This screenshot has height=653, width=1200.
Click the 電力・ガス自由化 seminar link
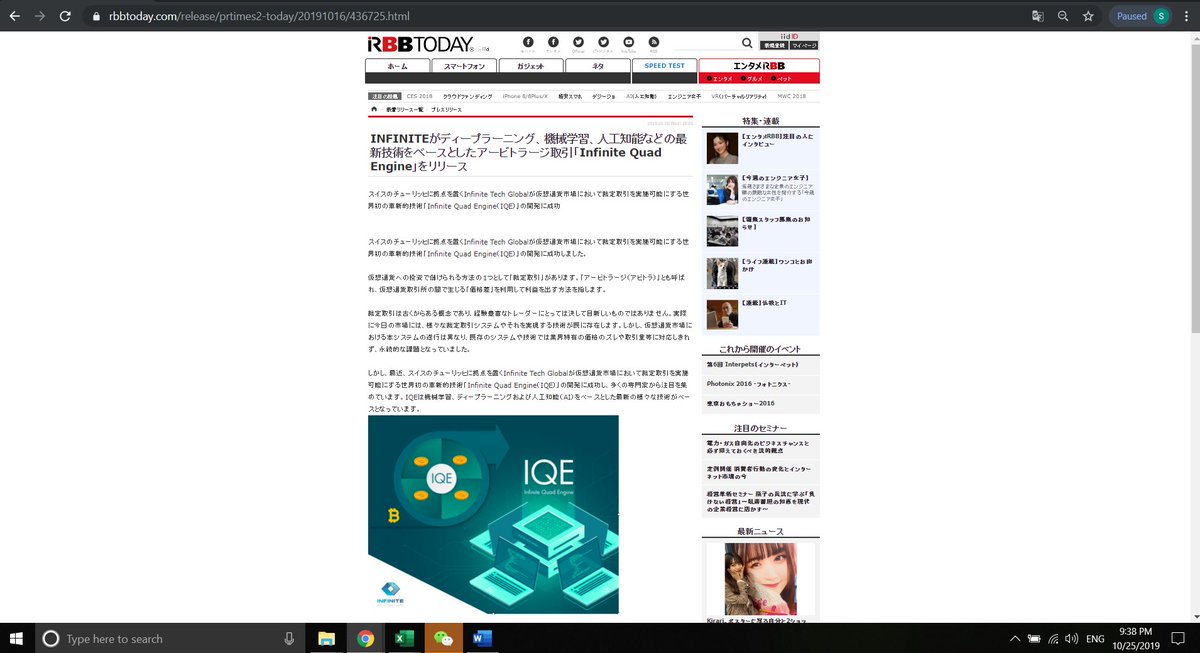[757, 446]
